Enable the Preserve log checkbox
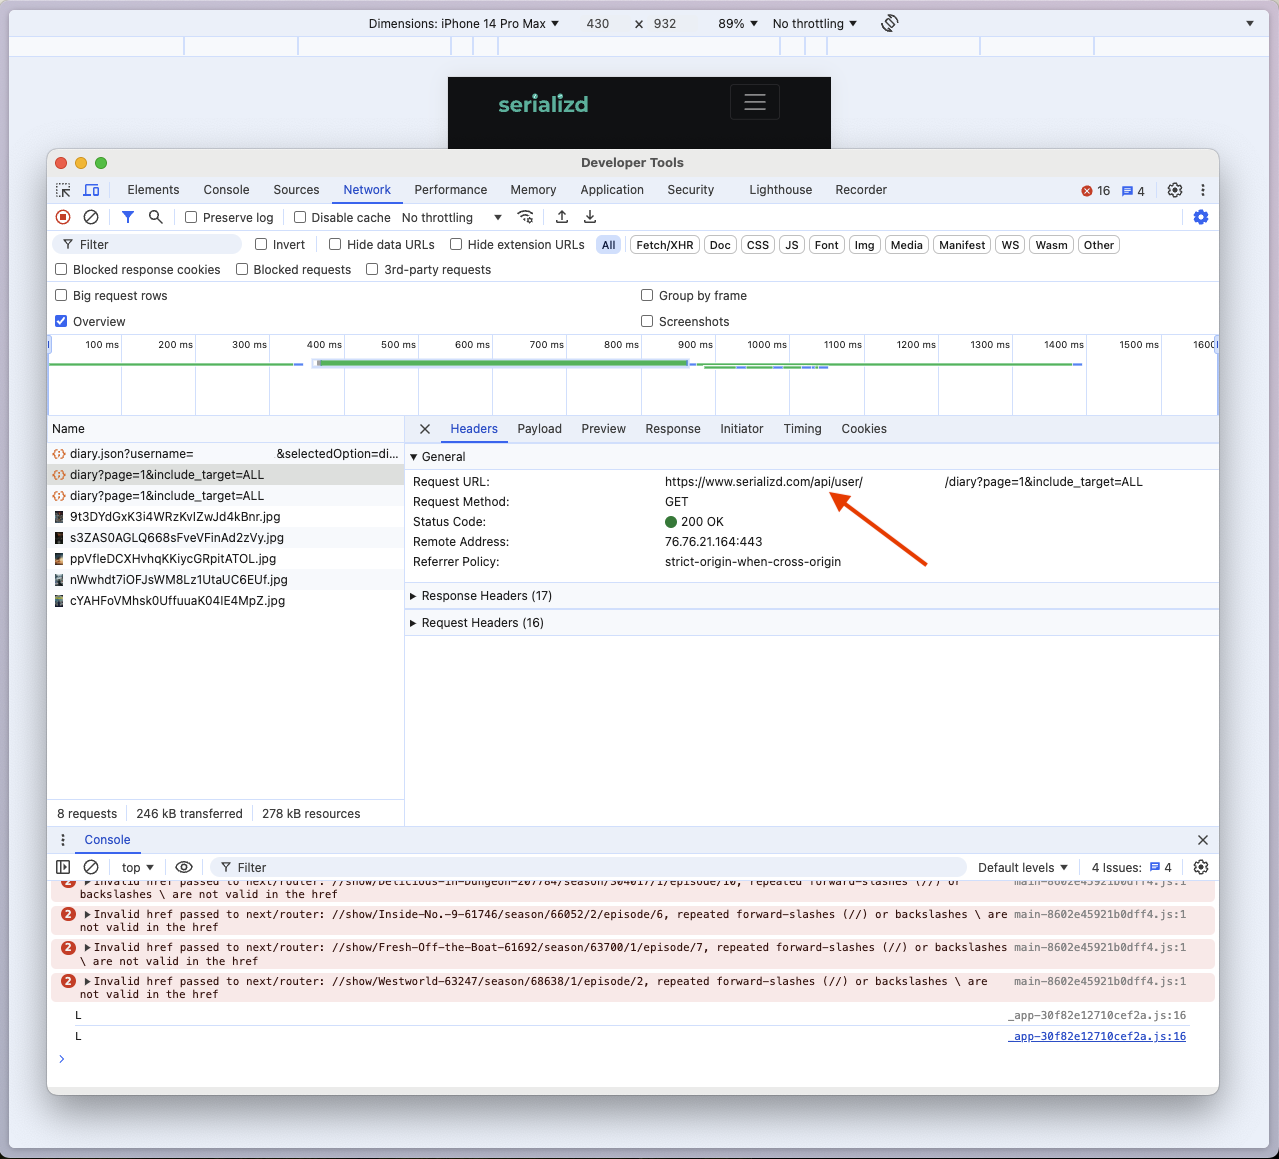The width and height of the screenshot is (1279, 1159). tap(190, 216)
